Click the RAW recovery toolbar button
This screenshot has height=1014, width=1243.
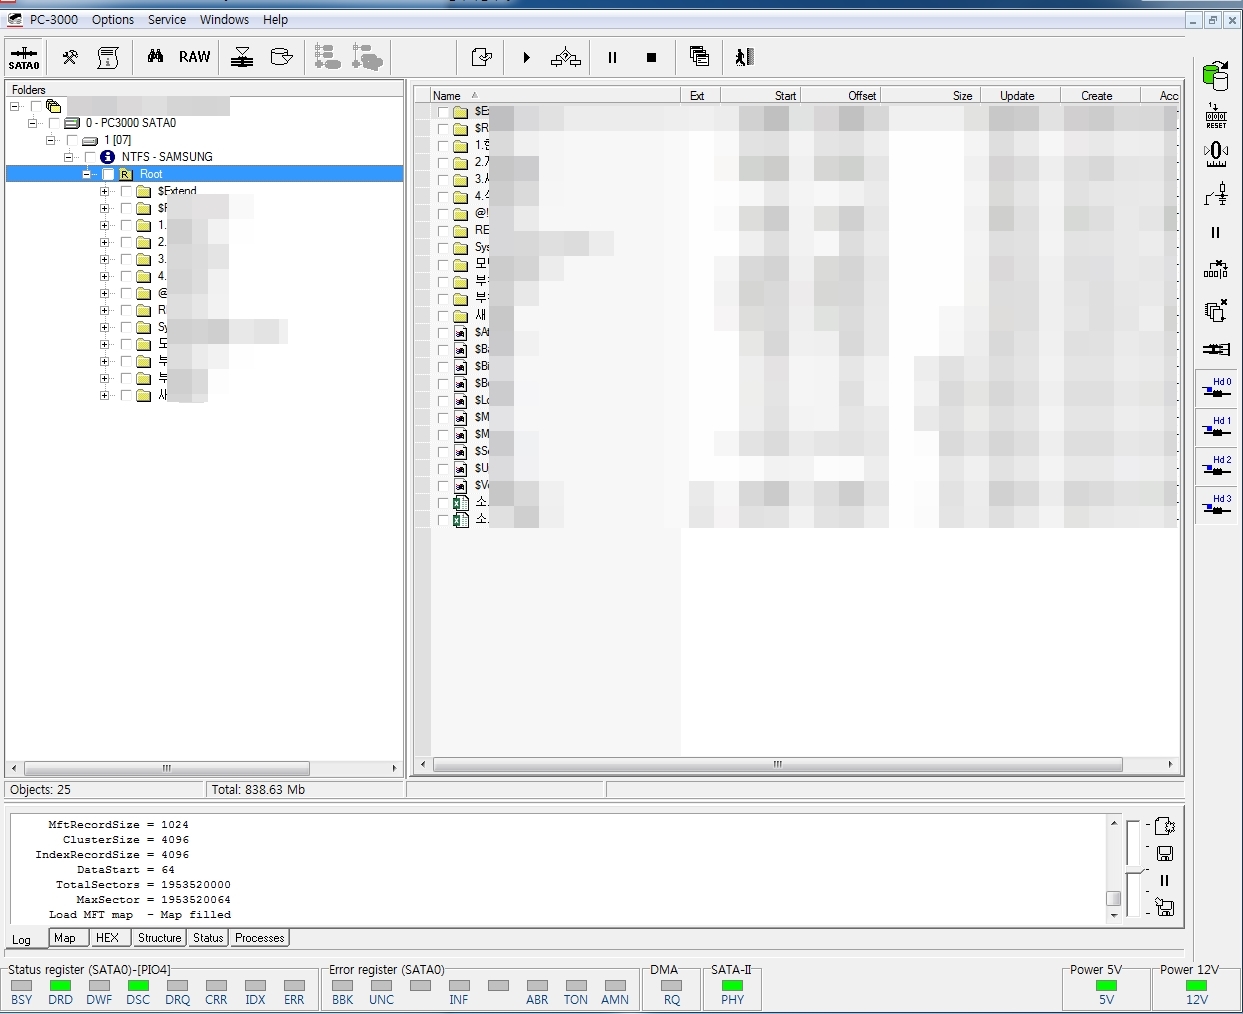194,57
